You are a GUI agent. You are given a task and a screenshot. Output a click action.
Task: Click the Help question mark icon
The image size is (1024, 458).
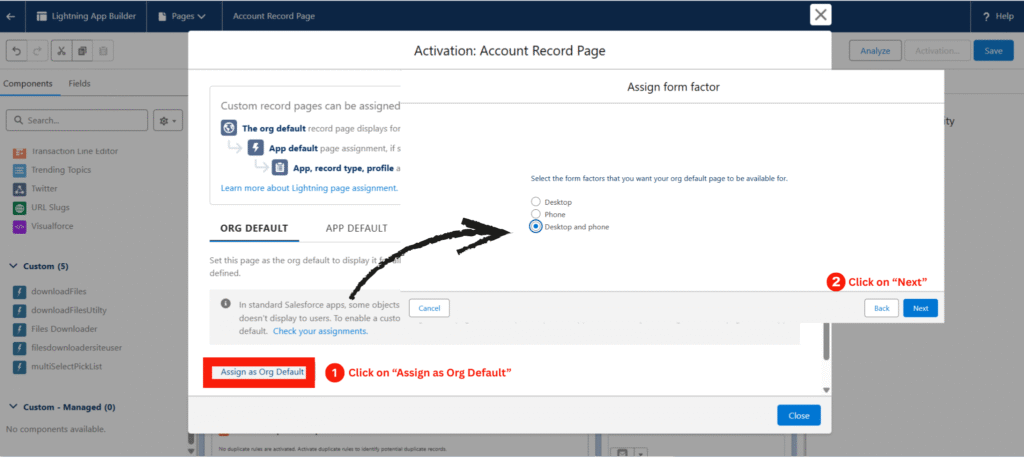pos(985,16)
